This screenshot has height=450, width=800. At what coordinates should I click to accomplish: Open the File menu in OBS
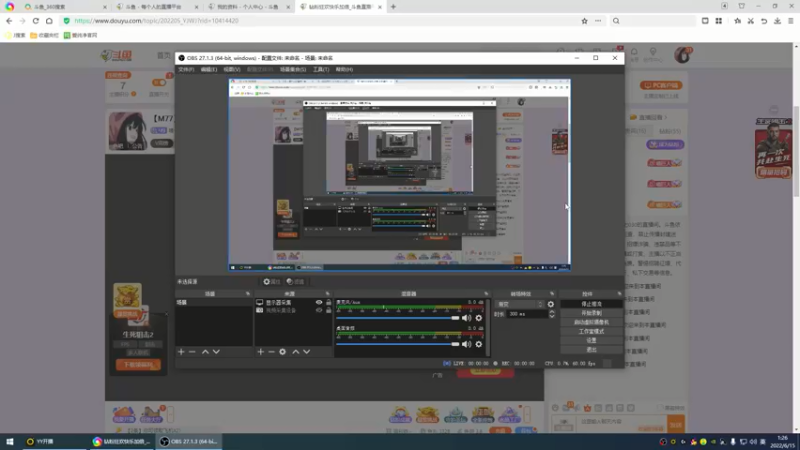click(186, 69)
